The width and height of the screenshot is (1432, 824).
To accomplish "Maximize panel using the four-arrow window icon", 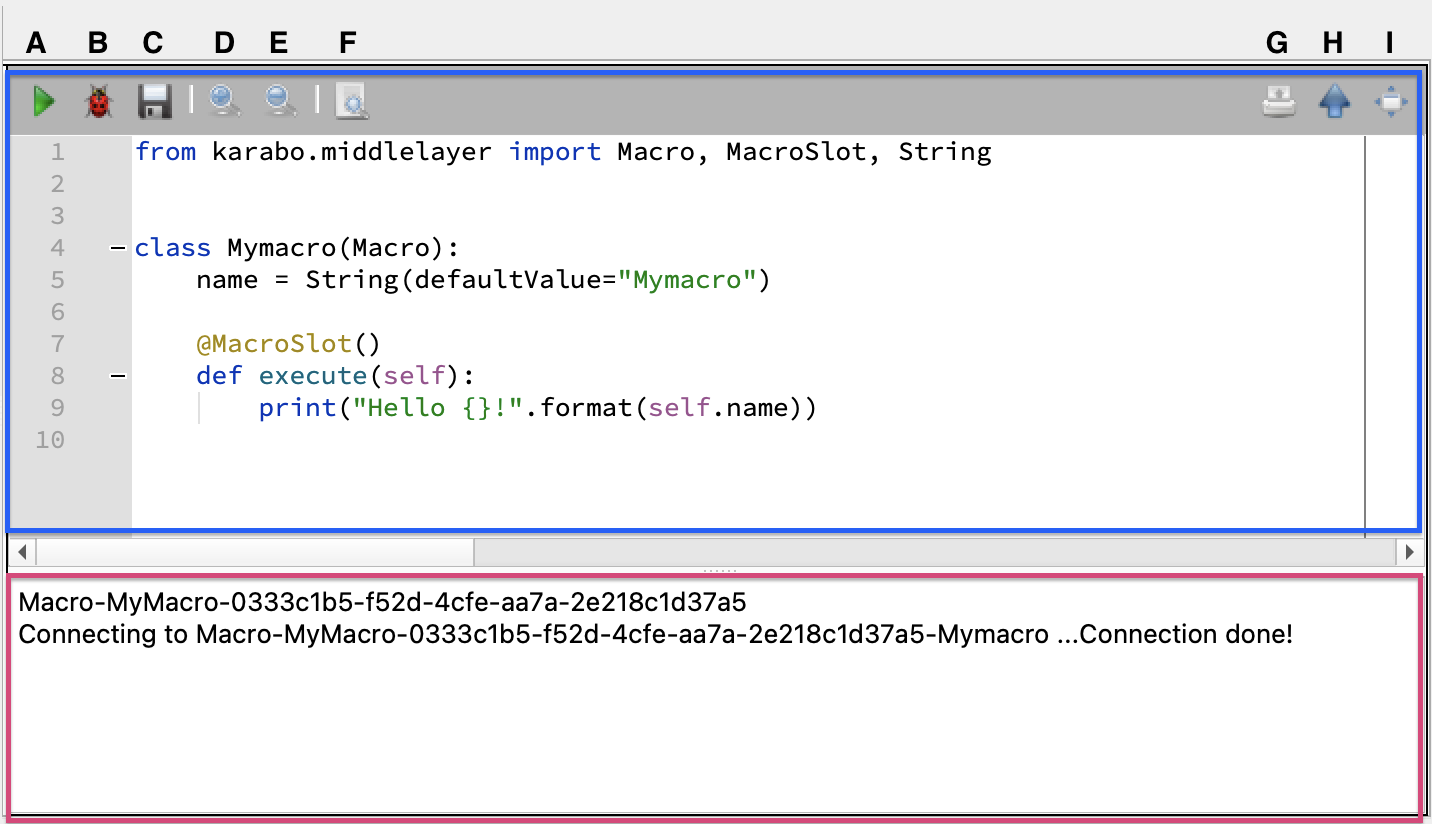I will tap(1391, 101).
